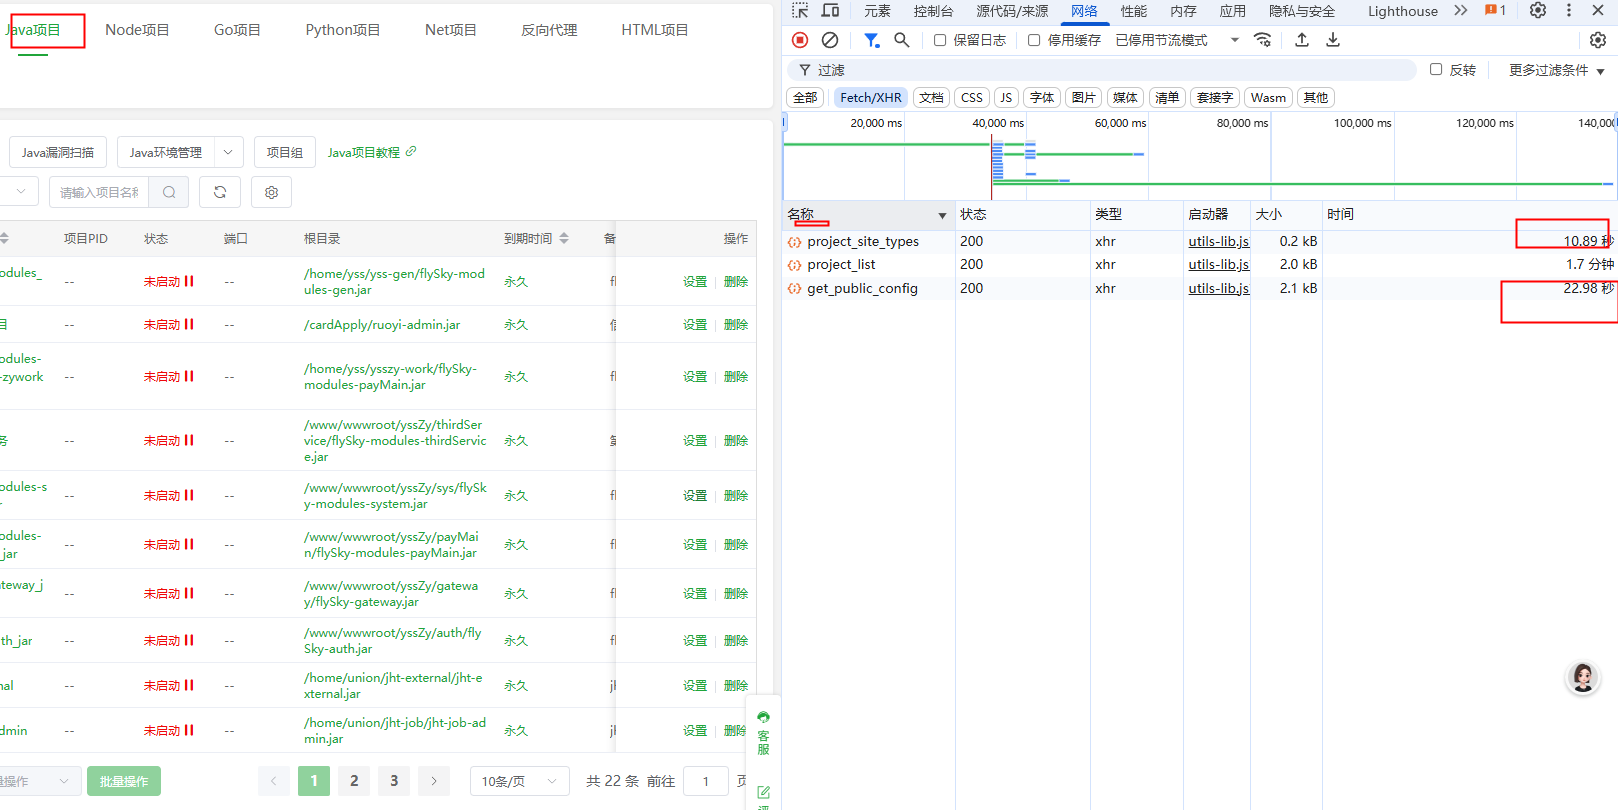Go to next page arrow
1618x810 pixels.
434,781
